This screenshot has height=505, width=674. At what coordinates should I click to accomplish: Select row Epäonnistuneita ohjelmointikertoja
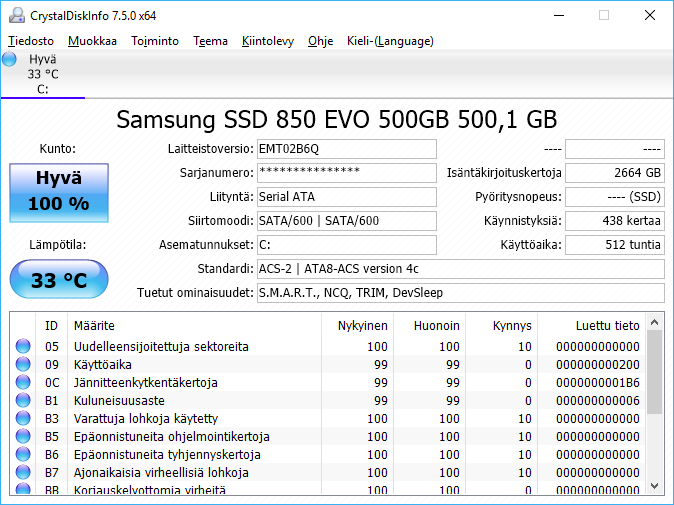point(328,437)
